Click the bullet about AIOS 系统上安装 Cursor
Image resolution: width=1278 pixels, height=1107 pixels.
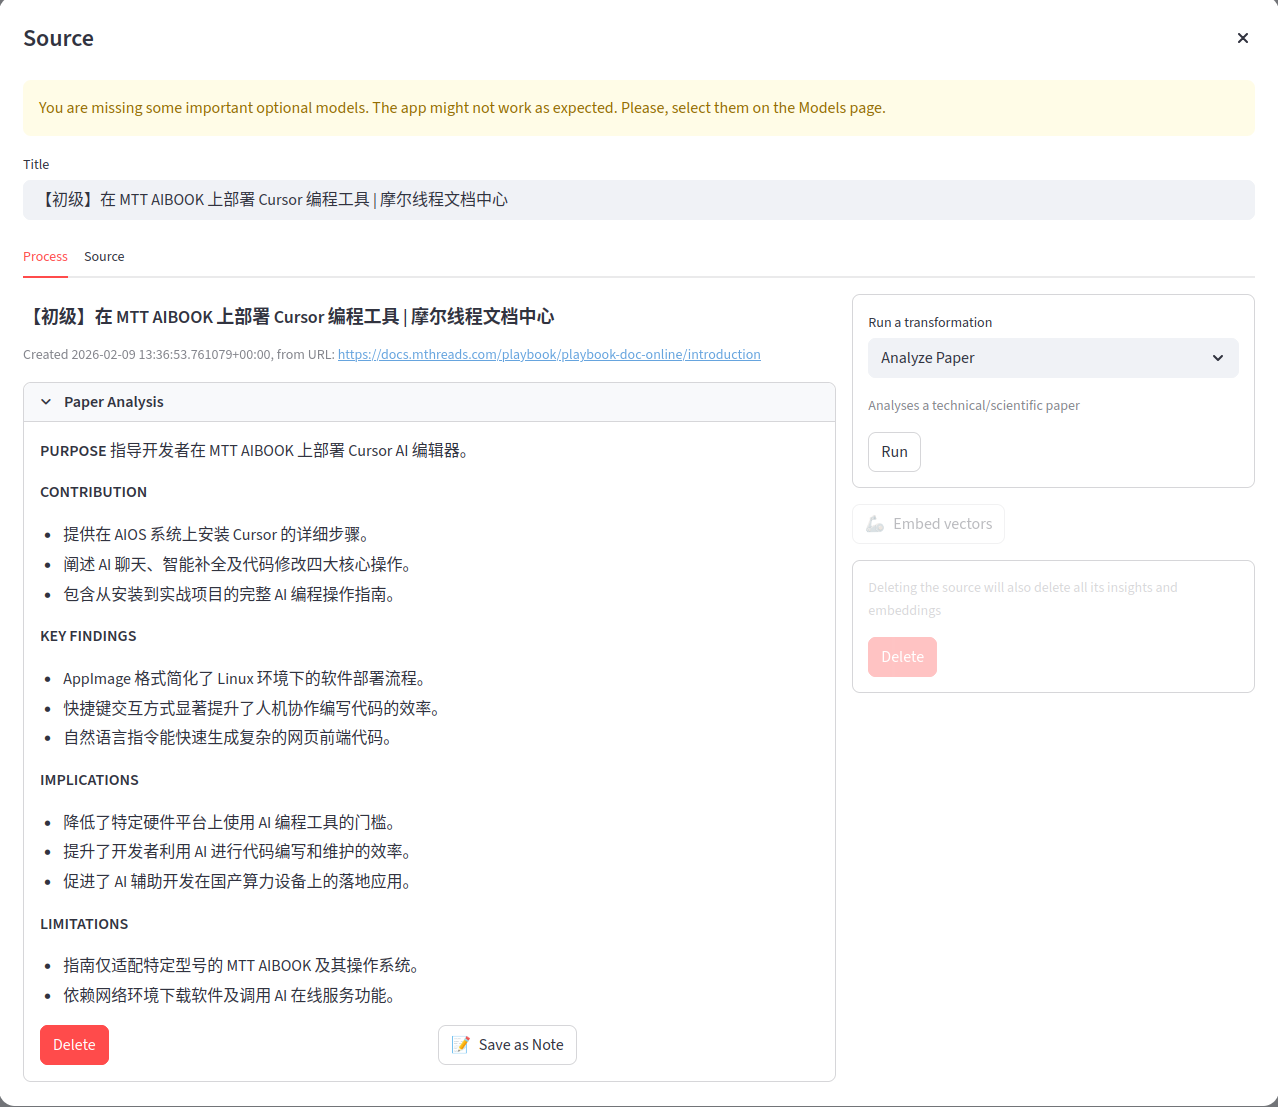point(219,535)
